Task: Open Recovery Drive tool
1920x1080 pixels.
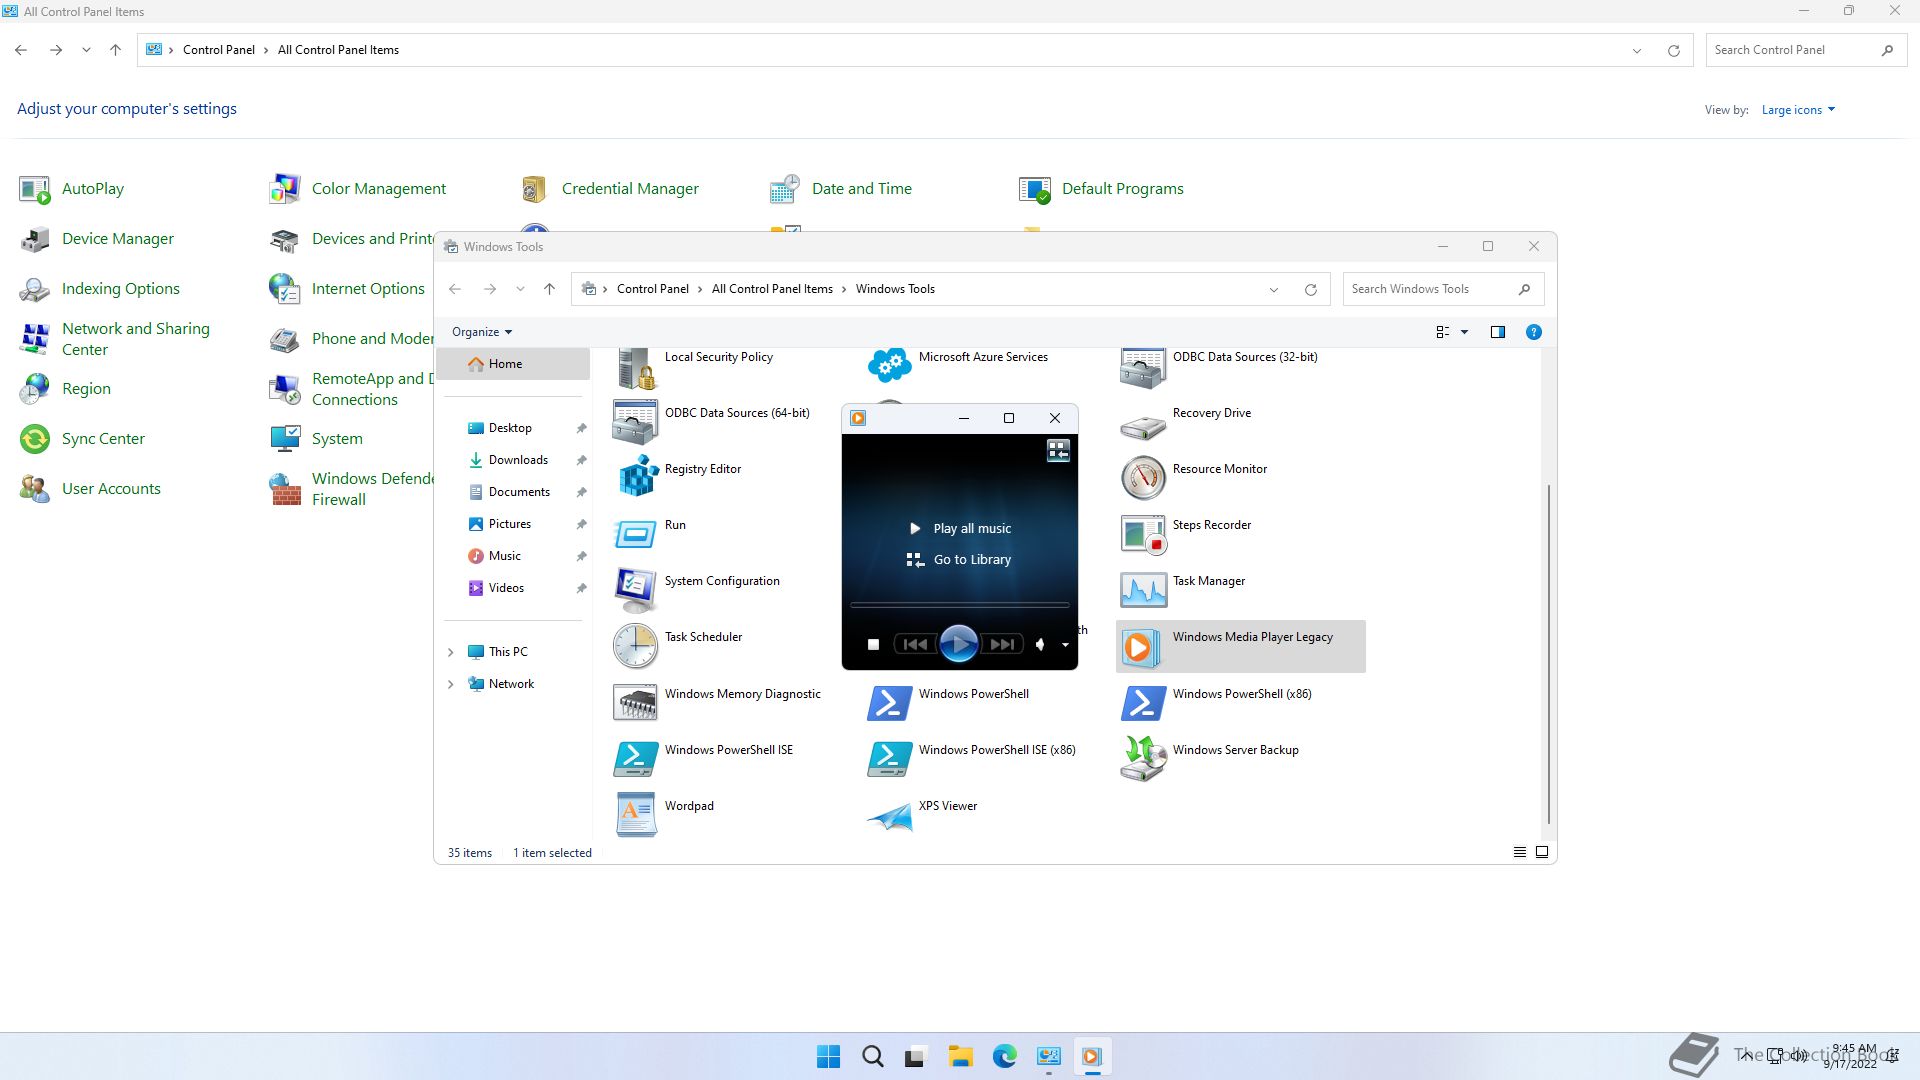Action: (1186, 420)
